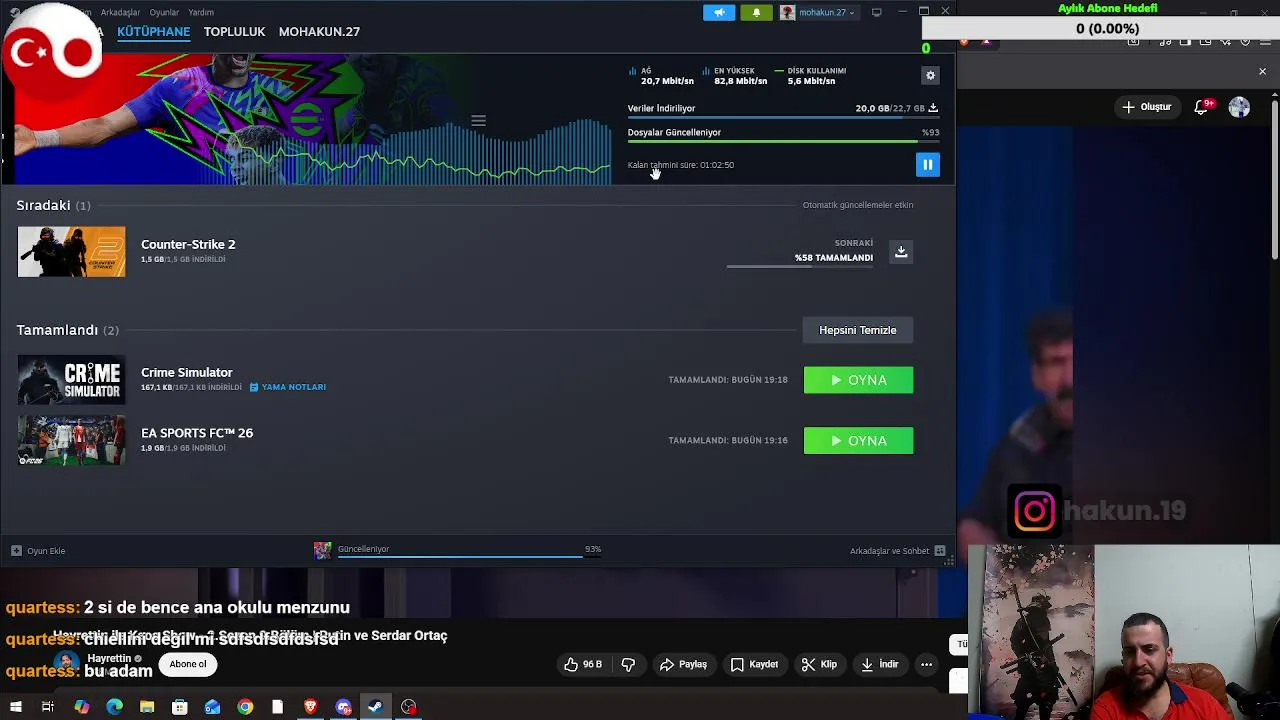
Task: Click Hepsini Temizle button
Action: click(857, 330)
